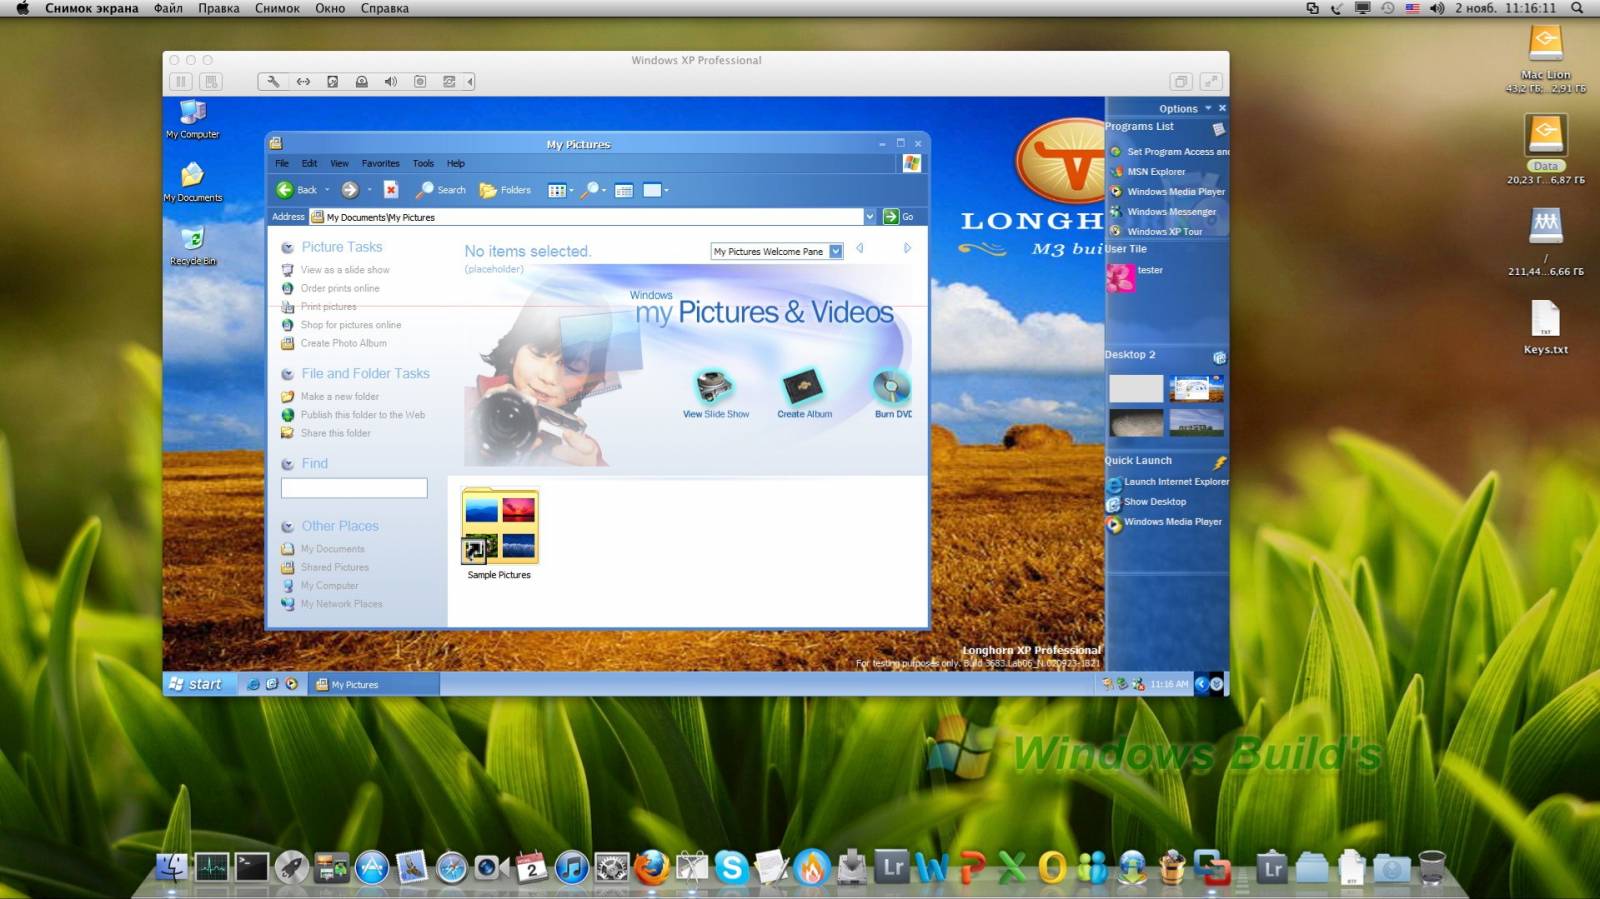The image size is (1600, 899).
Task: Open Skype from the Dock
Action: (x=731, y=867)
